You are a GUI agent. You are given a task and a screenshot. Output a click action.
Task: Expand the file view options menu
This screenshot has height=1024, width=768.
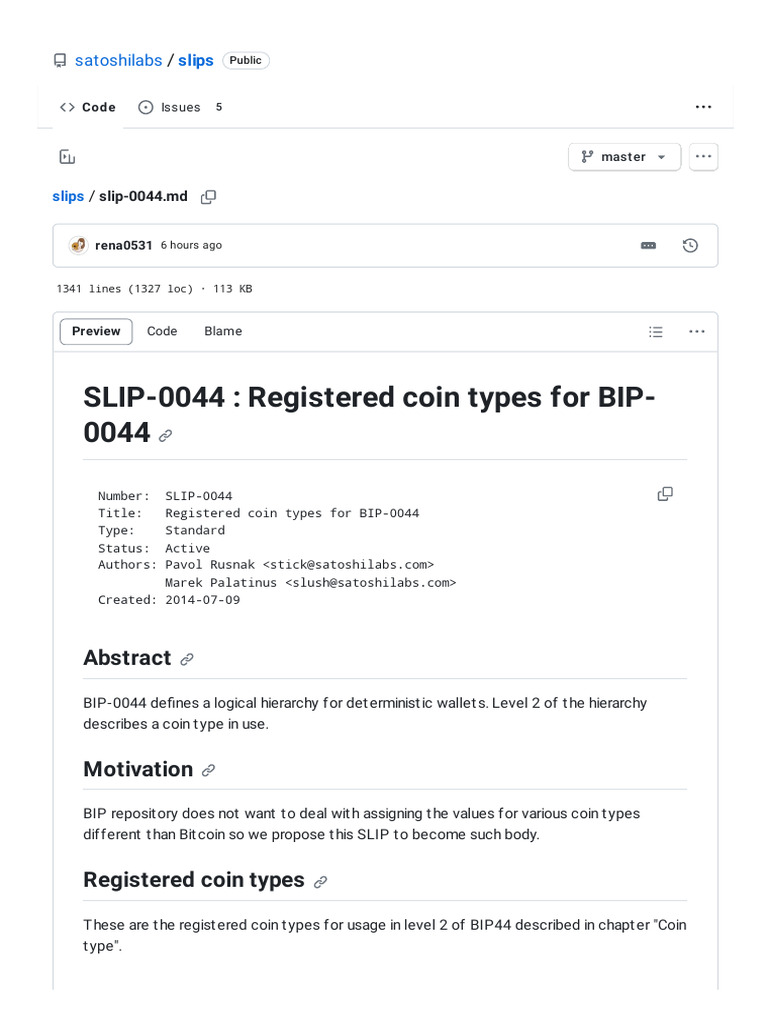coord(697,332)
